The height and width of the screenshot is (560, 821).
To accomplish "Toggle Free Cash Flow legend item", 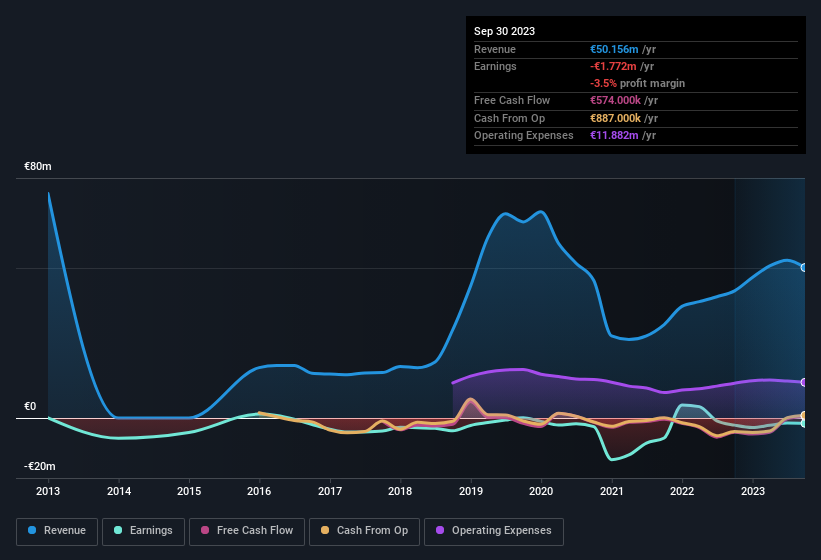I will [245, 531].
